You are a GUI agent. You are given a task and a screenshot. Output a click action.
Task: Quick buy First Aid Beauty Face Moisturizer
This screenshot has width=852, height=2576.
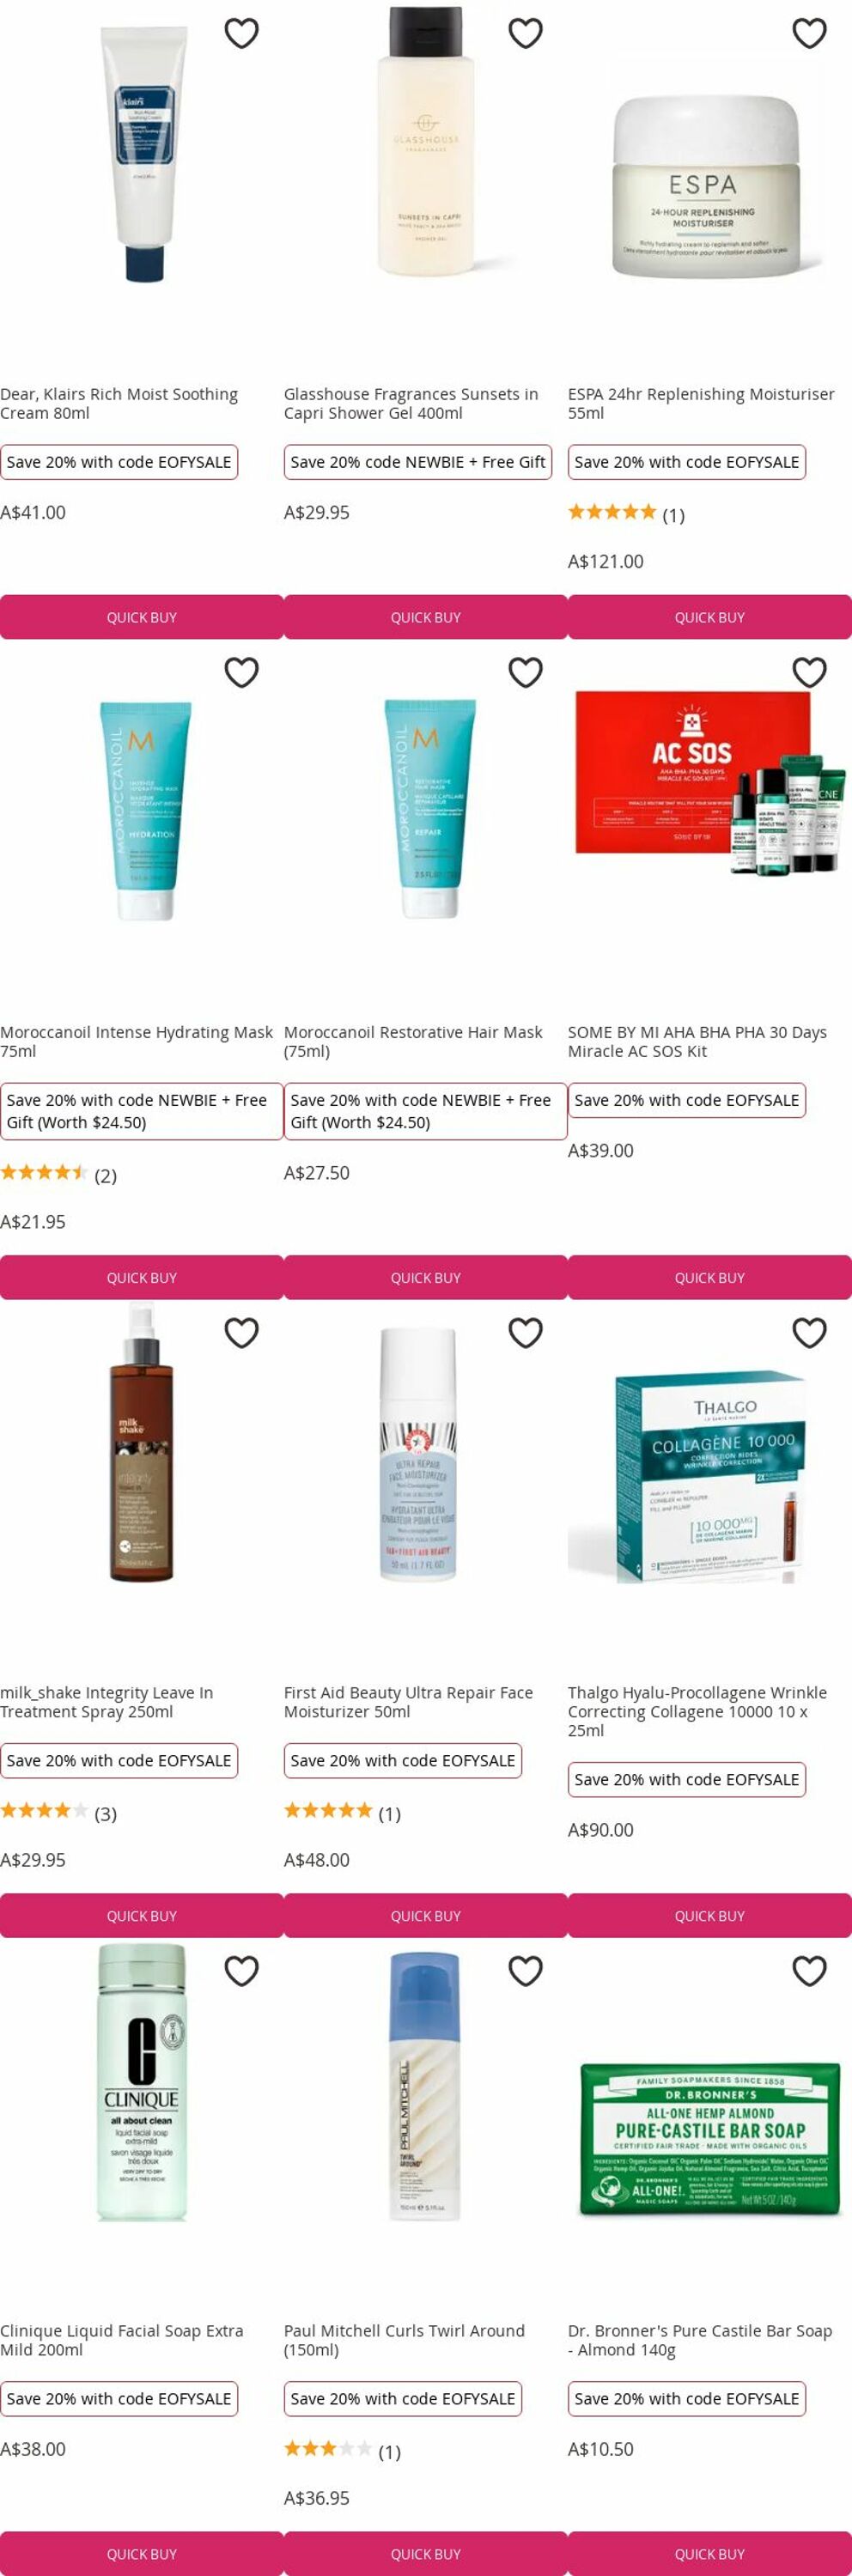pyautogui.click(x=426, y=1915)
